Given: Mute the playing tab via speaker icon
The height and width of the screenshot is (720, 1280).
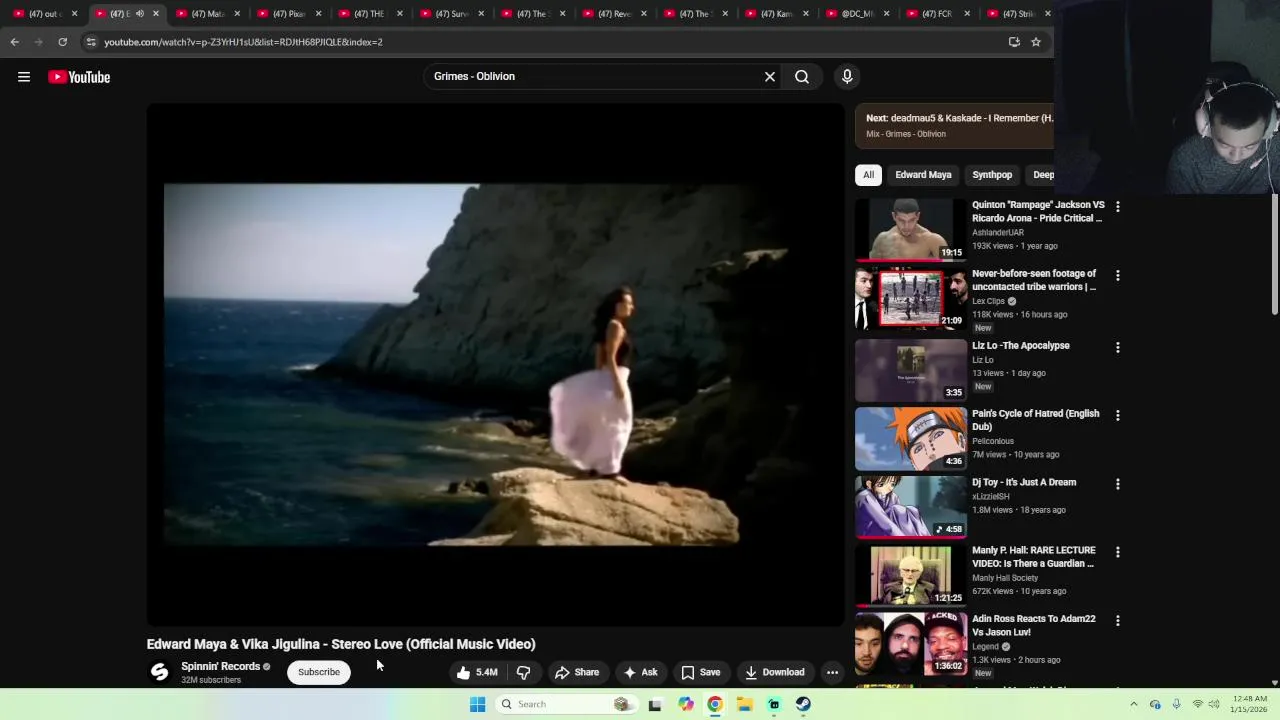Looking at the screenshot, I should (x=139, y=14).
